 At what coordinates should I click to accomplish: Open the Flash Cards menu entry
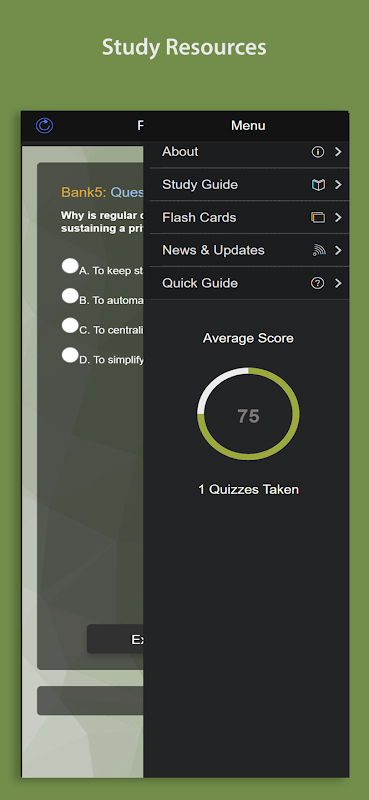tap(250, 217)
